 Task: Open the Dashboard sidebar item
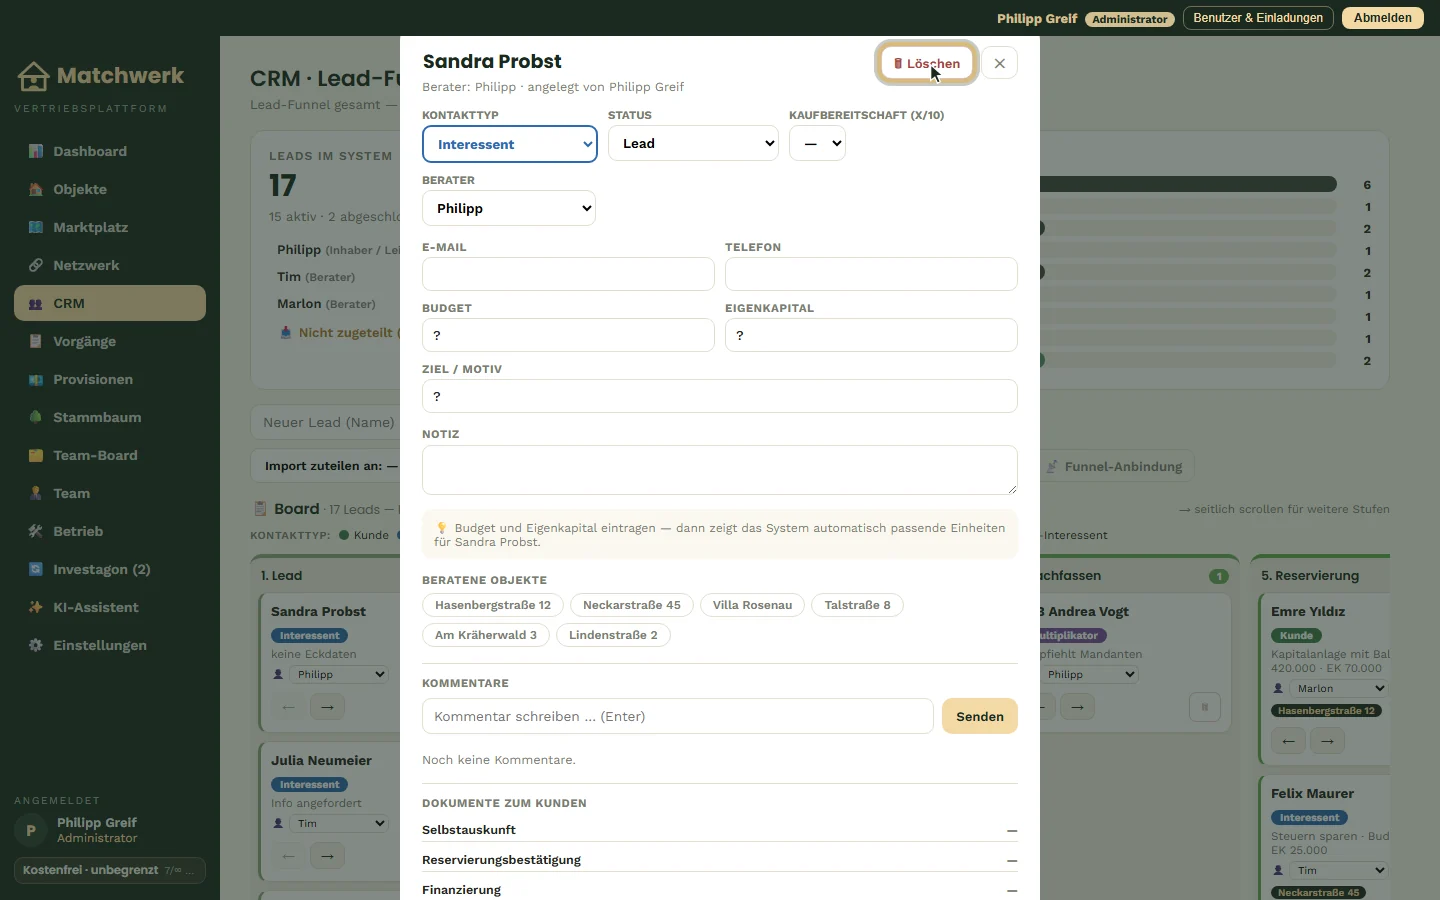pos(110,151)
